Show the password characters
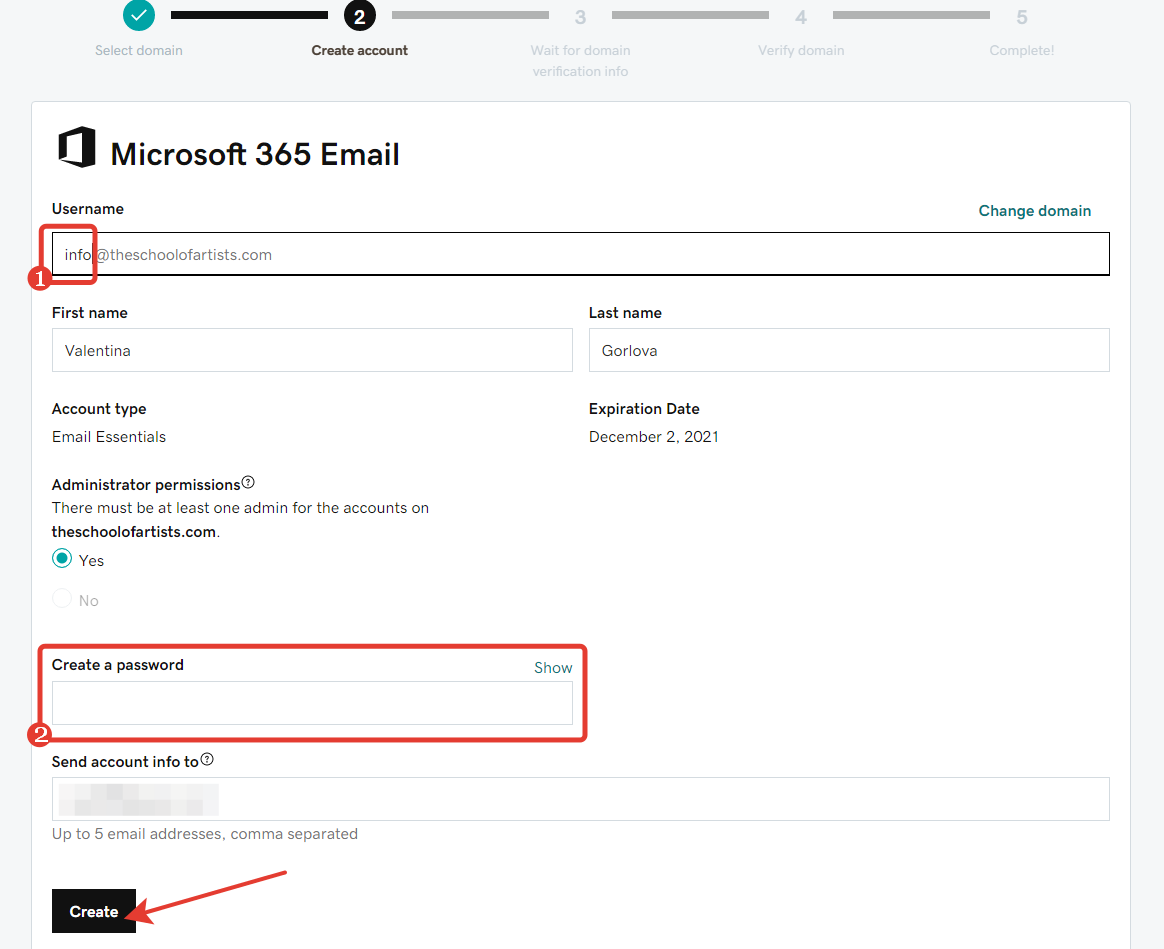This screenshot has height=949, width=1164. pyautogui.click(x=553, y=668)
